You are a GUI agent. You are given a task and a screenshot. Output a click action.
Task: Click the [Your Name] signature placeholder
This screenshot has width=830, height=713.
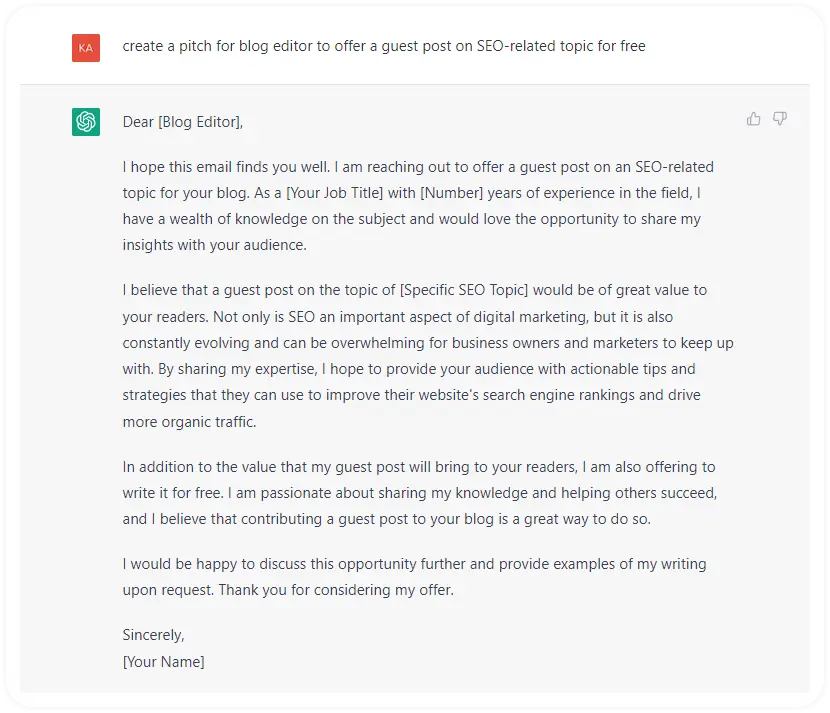pos(164,662)
